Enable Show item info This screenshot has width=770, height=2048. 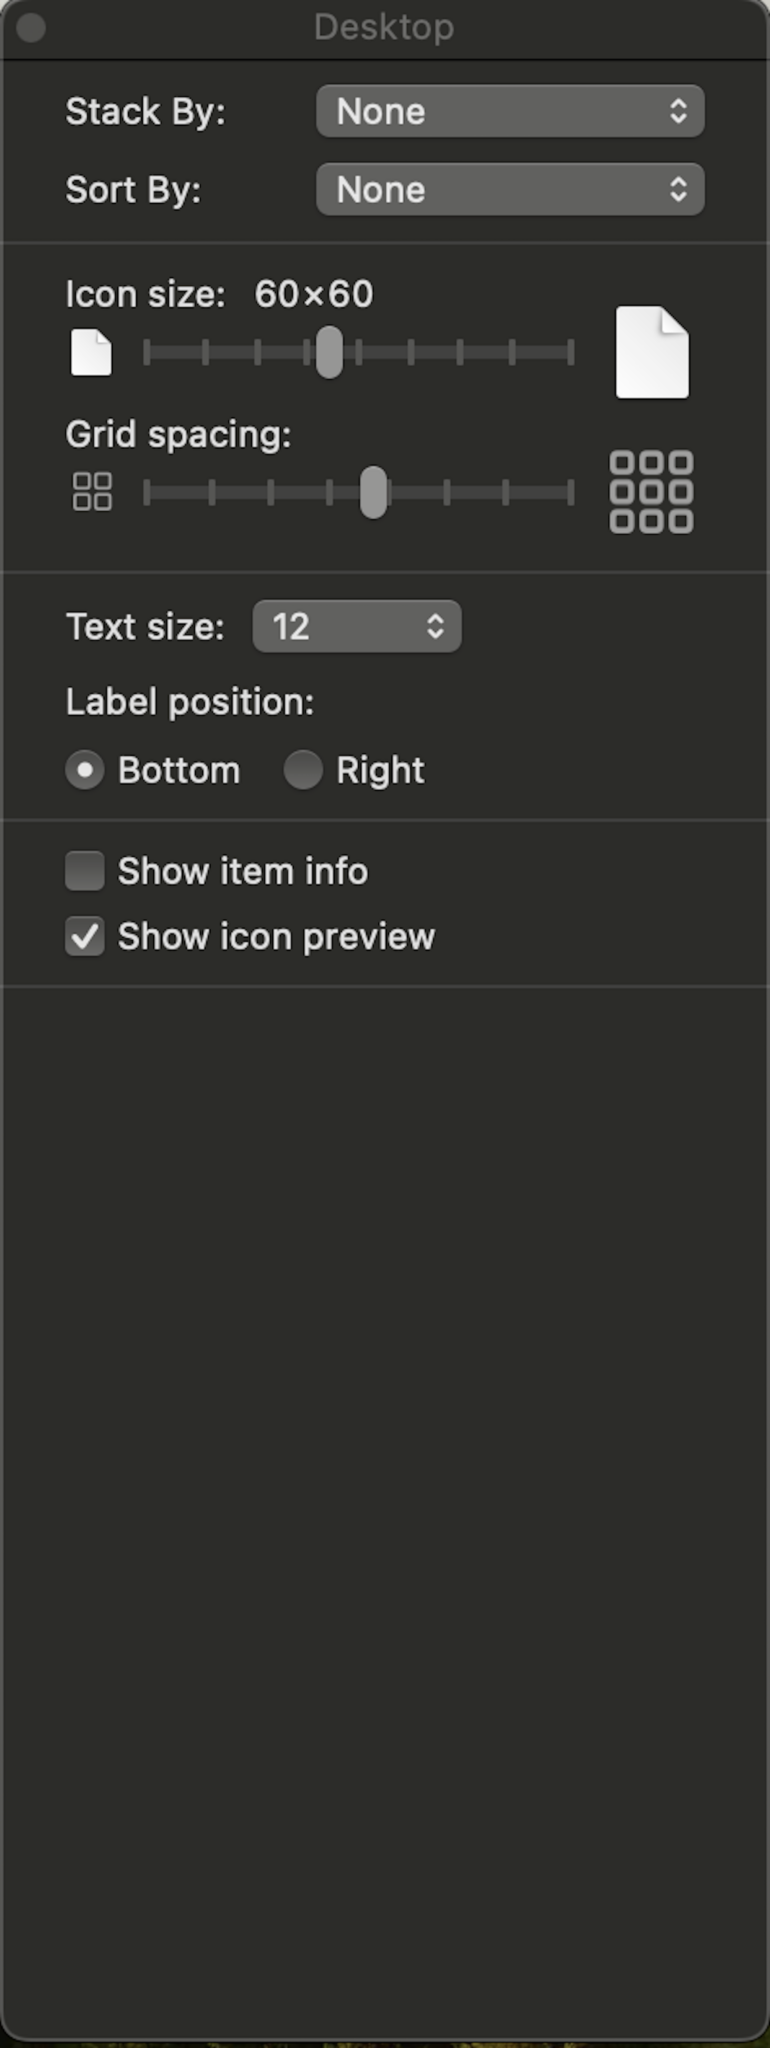(85, 871)
